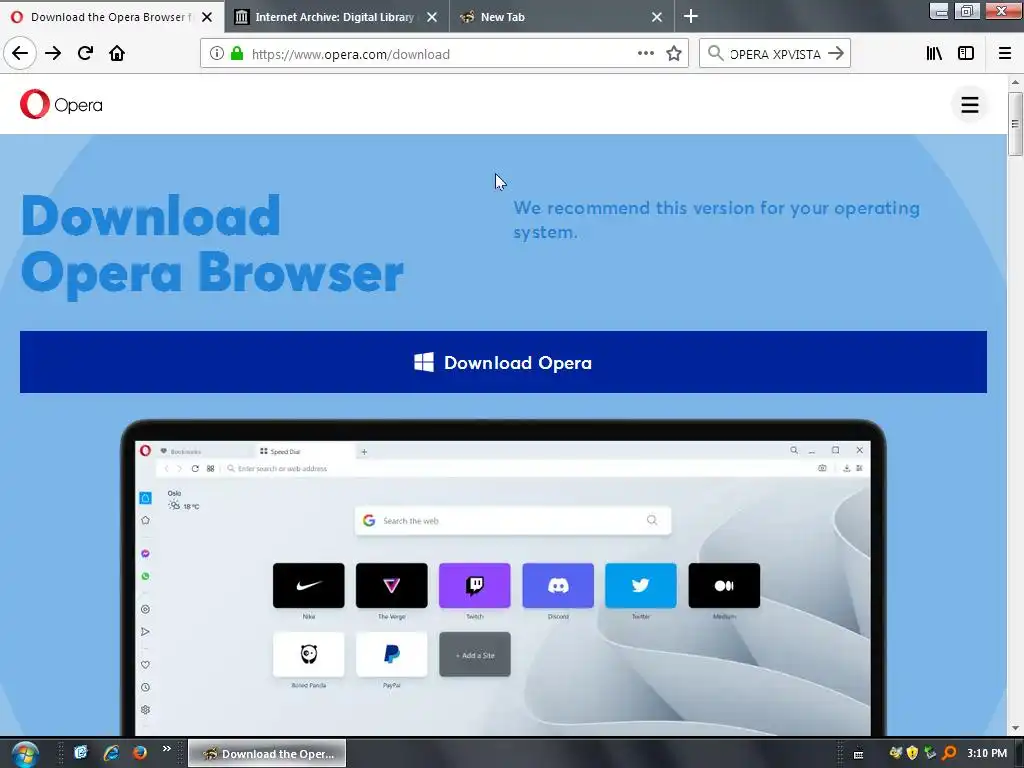This screenshot has height=768, width=1024.
Task: Close the Internet Archive tab
Action: pos(432,17)
